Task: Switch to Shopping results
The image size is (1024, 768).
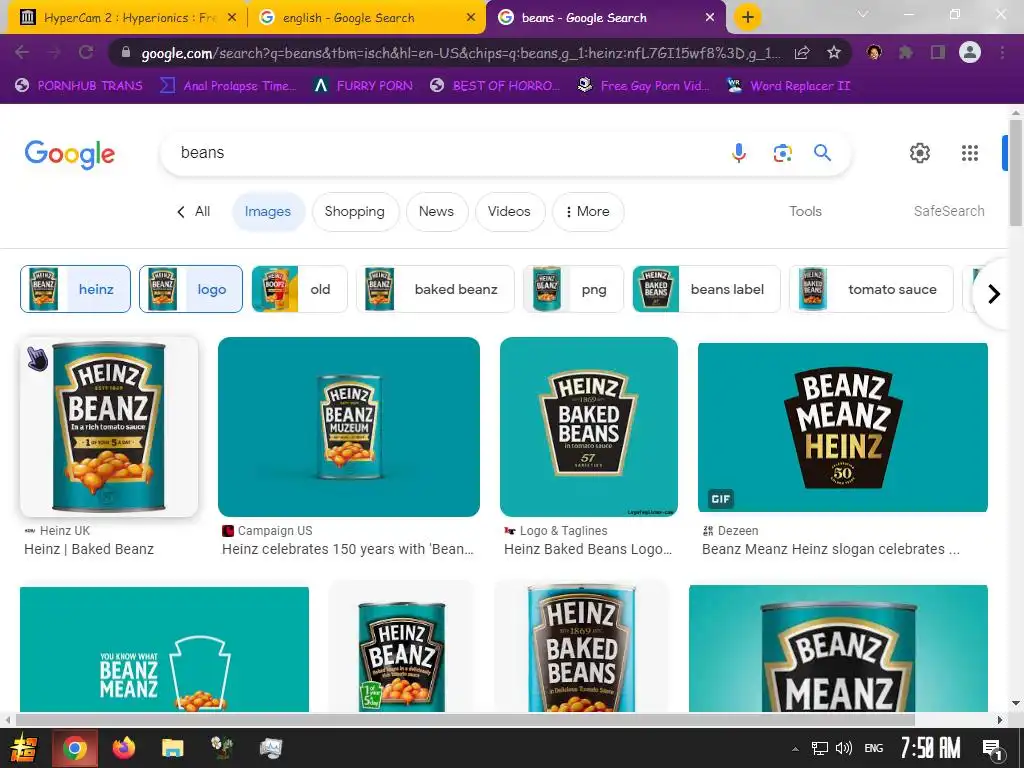Action: [355, 212]
